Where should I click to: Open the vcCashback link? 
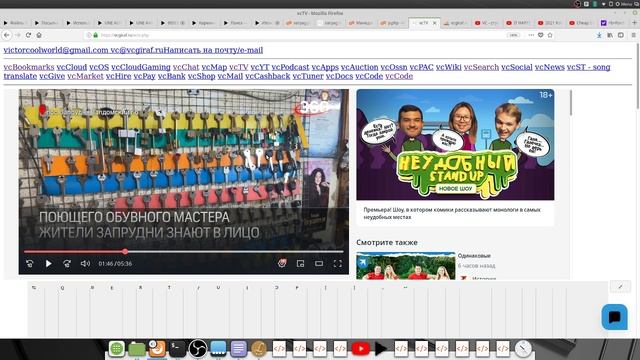click(268, 76)
